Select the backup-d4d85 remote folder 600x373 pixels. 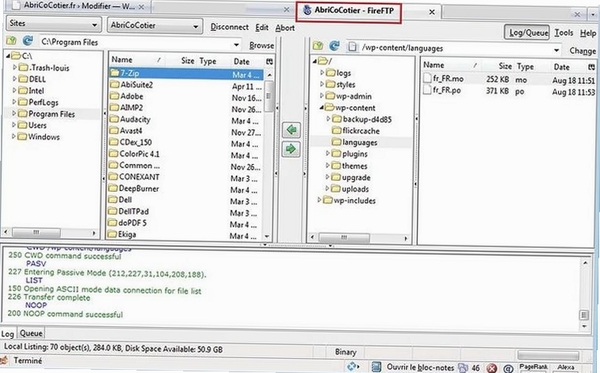(367, 119)
